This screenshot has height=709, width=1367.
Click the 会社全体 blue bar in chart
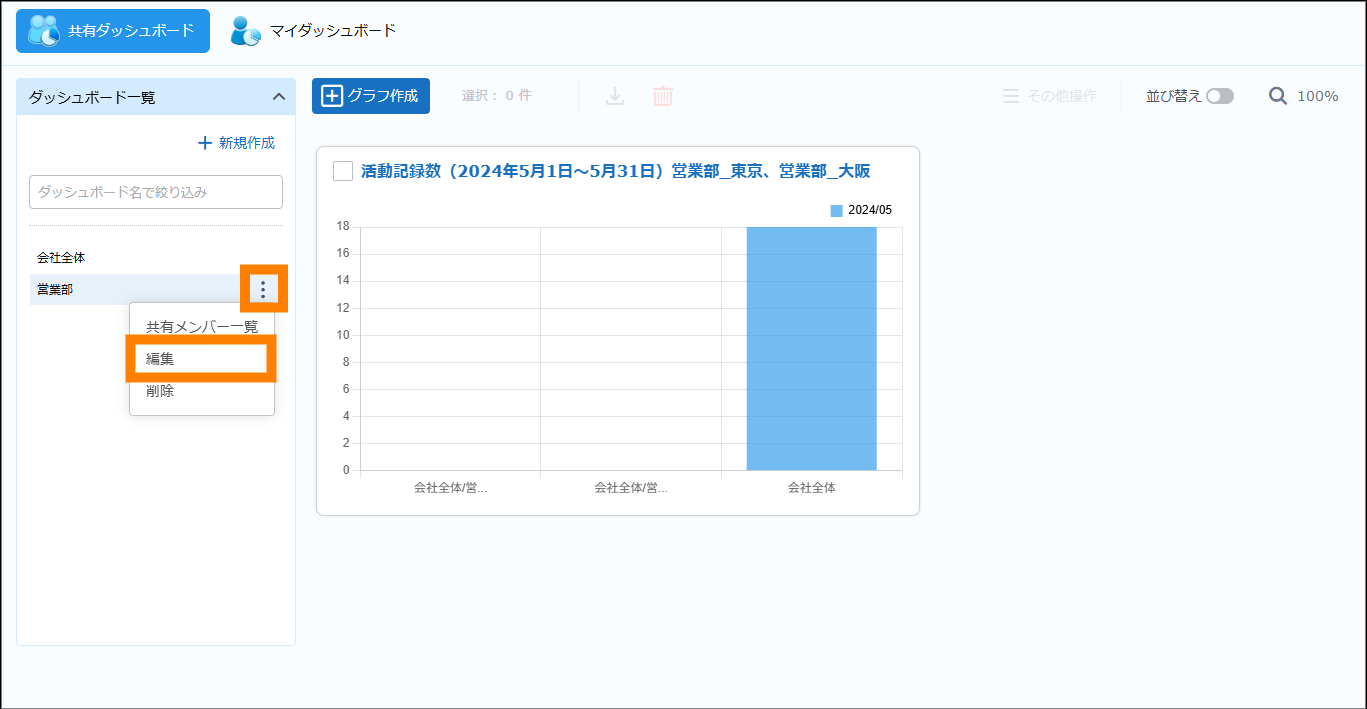tap(811, 348)
